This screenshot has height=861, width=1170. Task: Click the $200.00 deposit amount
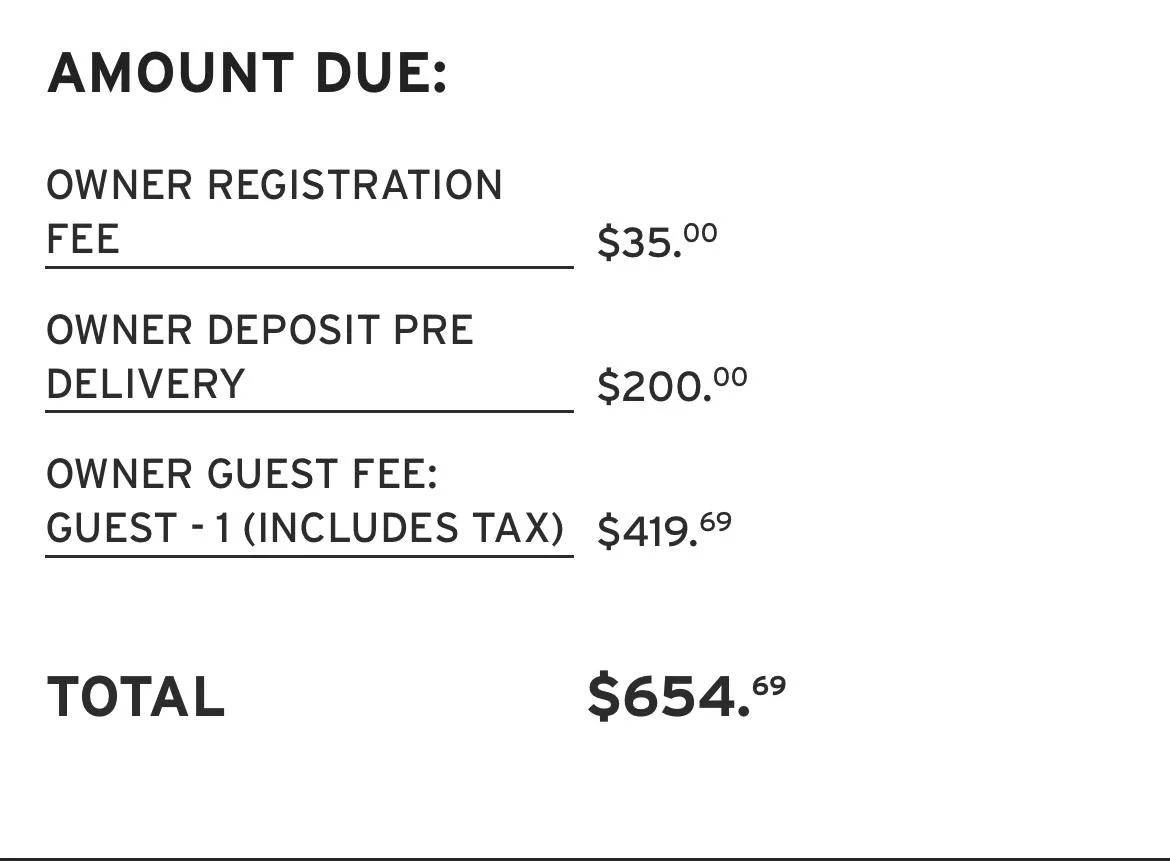click(672, 385)
